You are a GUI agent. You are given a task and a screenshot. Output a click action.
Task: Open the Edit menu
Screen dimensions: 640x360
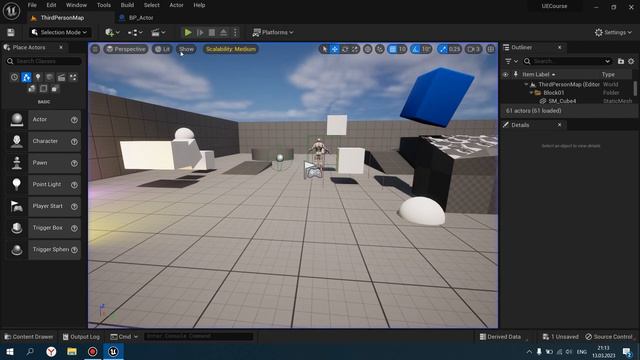(51, 5)
